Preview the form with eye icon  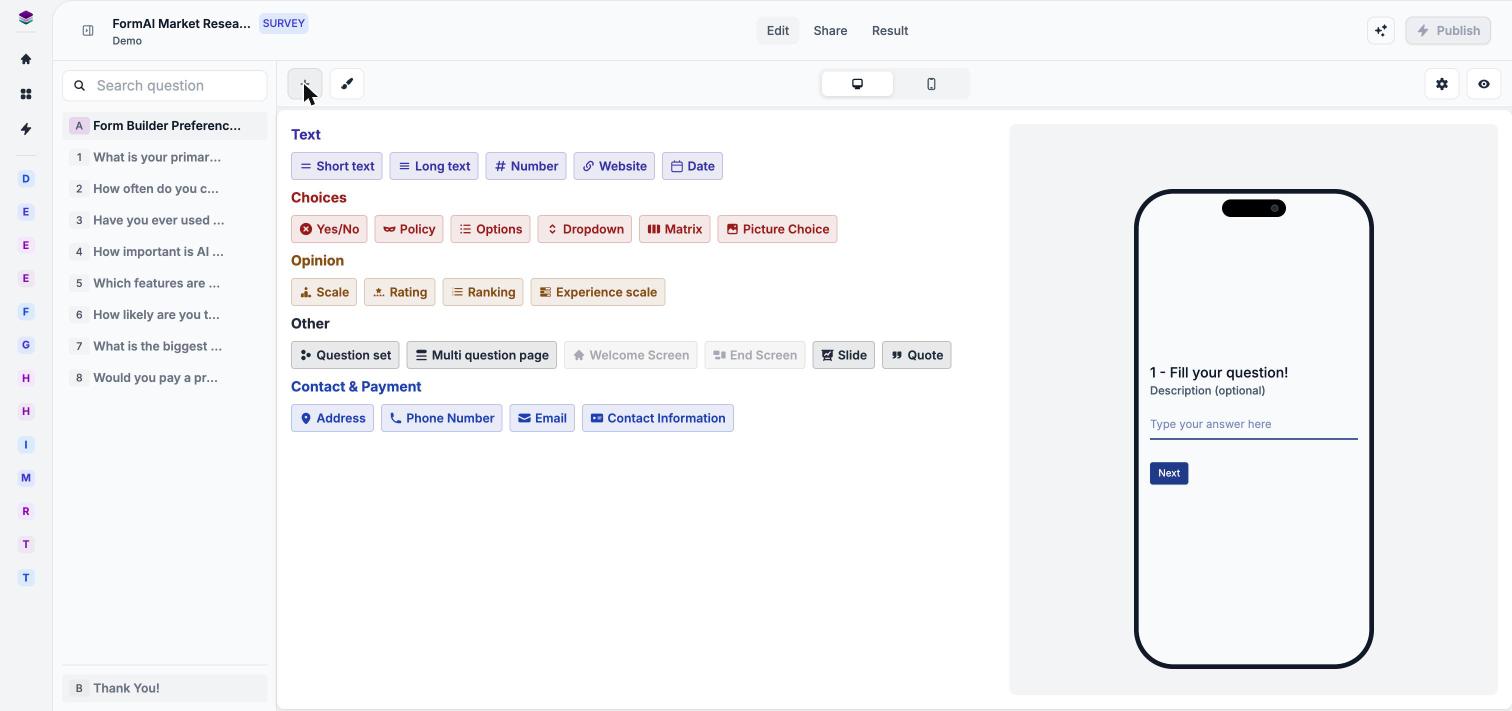pyautogui.click(x=1484, y=84)
